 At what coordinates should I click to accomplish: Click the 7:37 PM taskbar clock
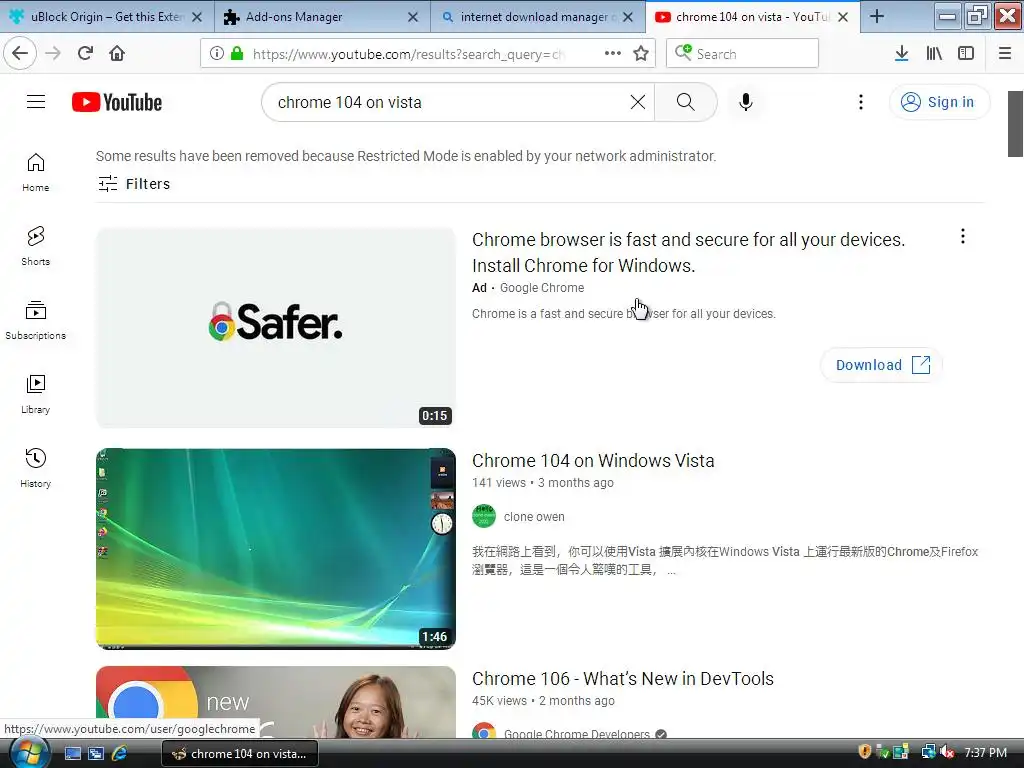coord(985,752)
